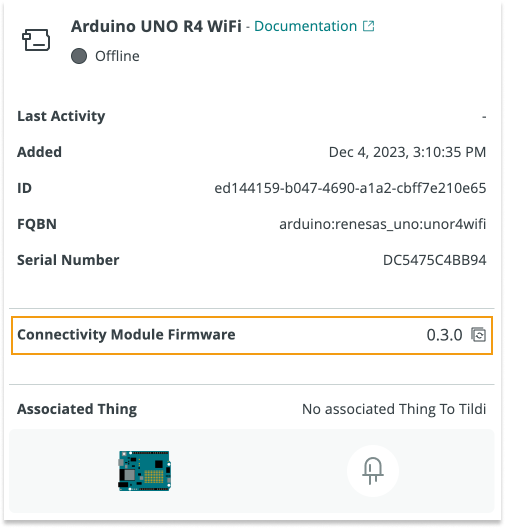Image resolution: width=505 pixels, height=528 pixels.
Task: Click the LED thing icon in circle
Action: click(x=373, y=471)
